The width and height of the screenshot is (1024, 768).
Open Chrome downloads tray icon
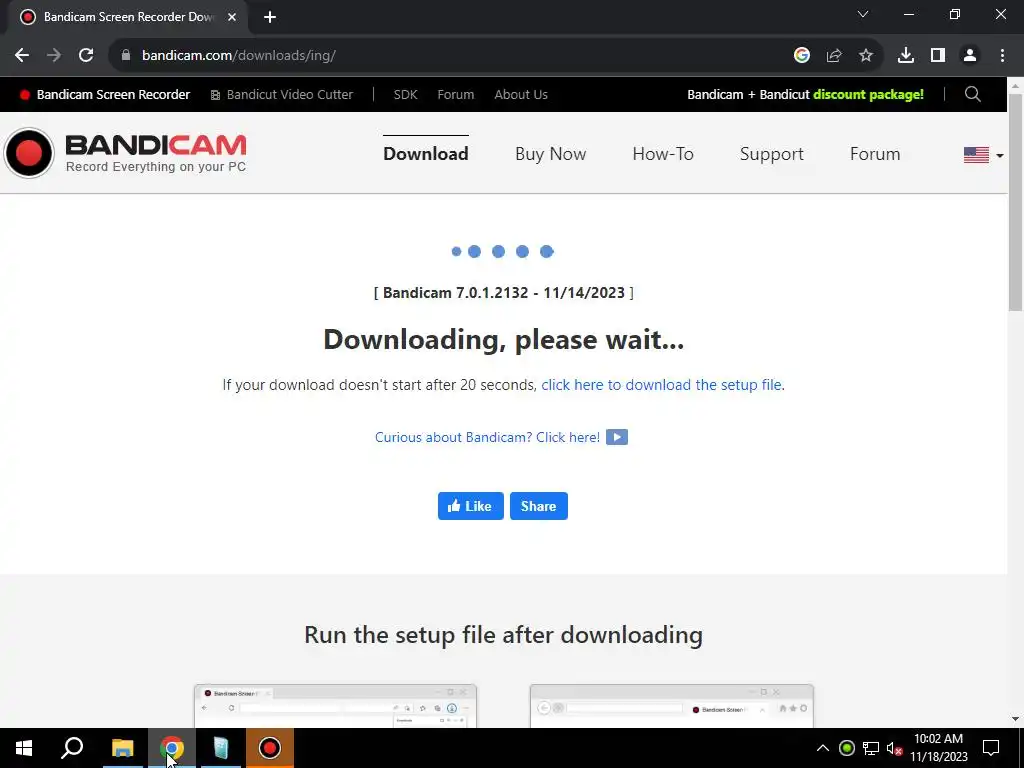point(906,56)
